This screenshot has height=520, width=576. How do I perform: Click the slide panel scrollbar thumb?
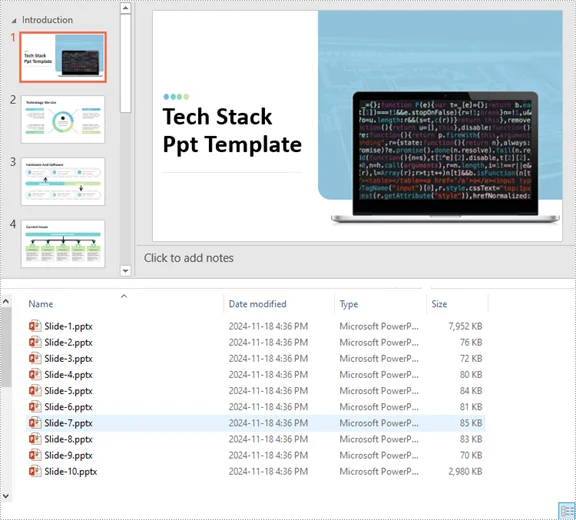pyautogui.click(x=126, y=63)
